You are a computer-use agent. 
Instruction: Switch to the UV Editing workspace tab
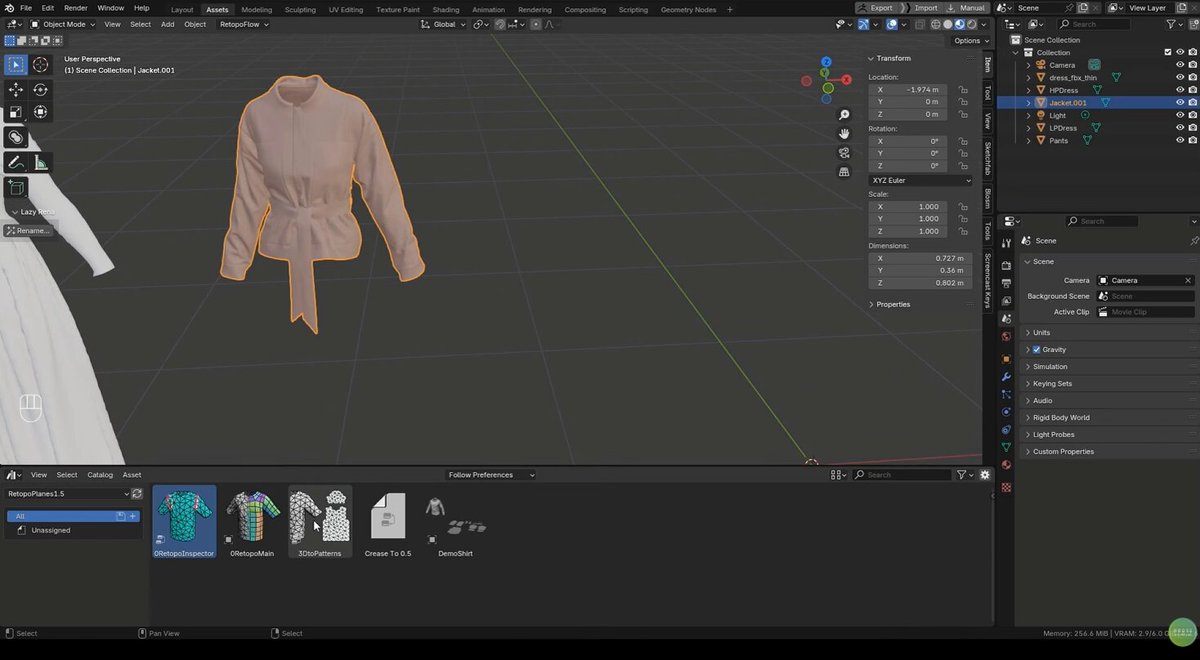[x=344, y=10]
